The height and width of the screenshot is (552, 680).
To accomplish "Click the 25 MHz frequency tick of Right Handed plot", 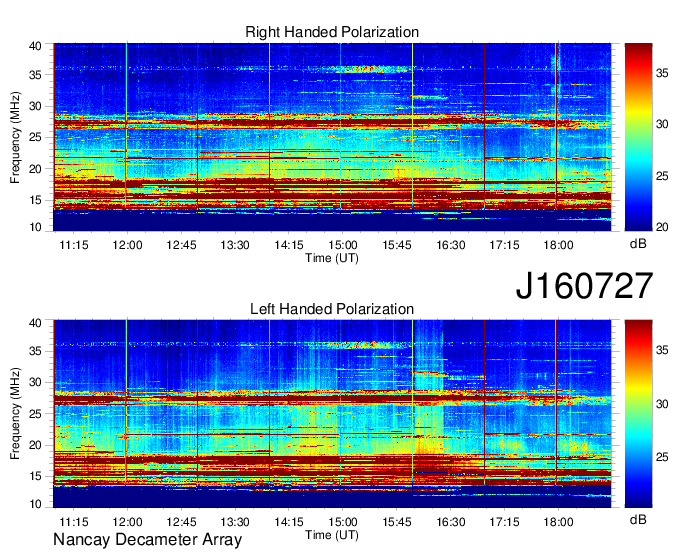I will pos(35,137).
